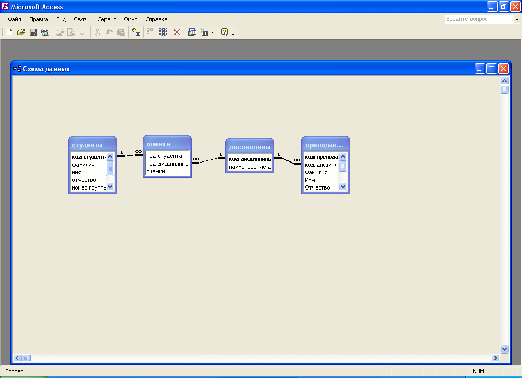
Task: Expand the New Object dropdown arrow
Action: click(212, 33)
